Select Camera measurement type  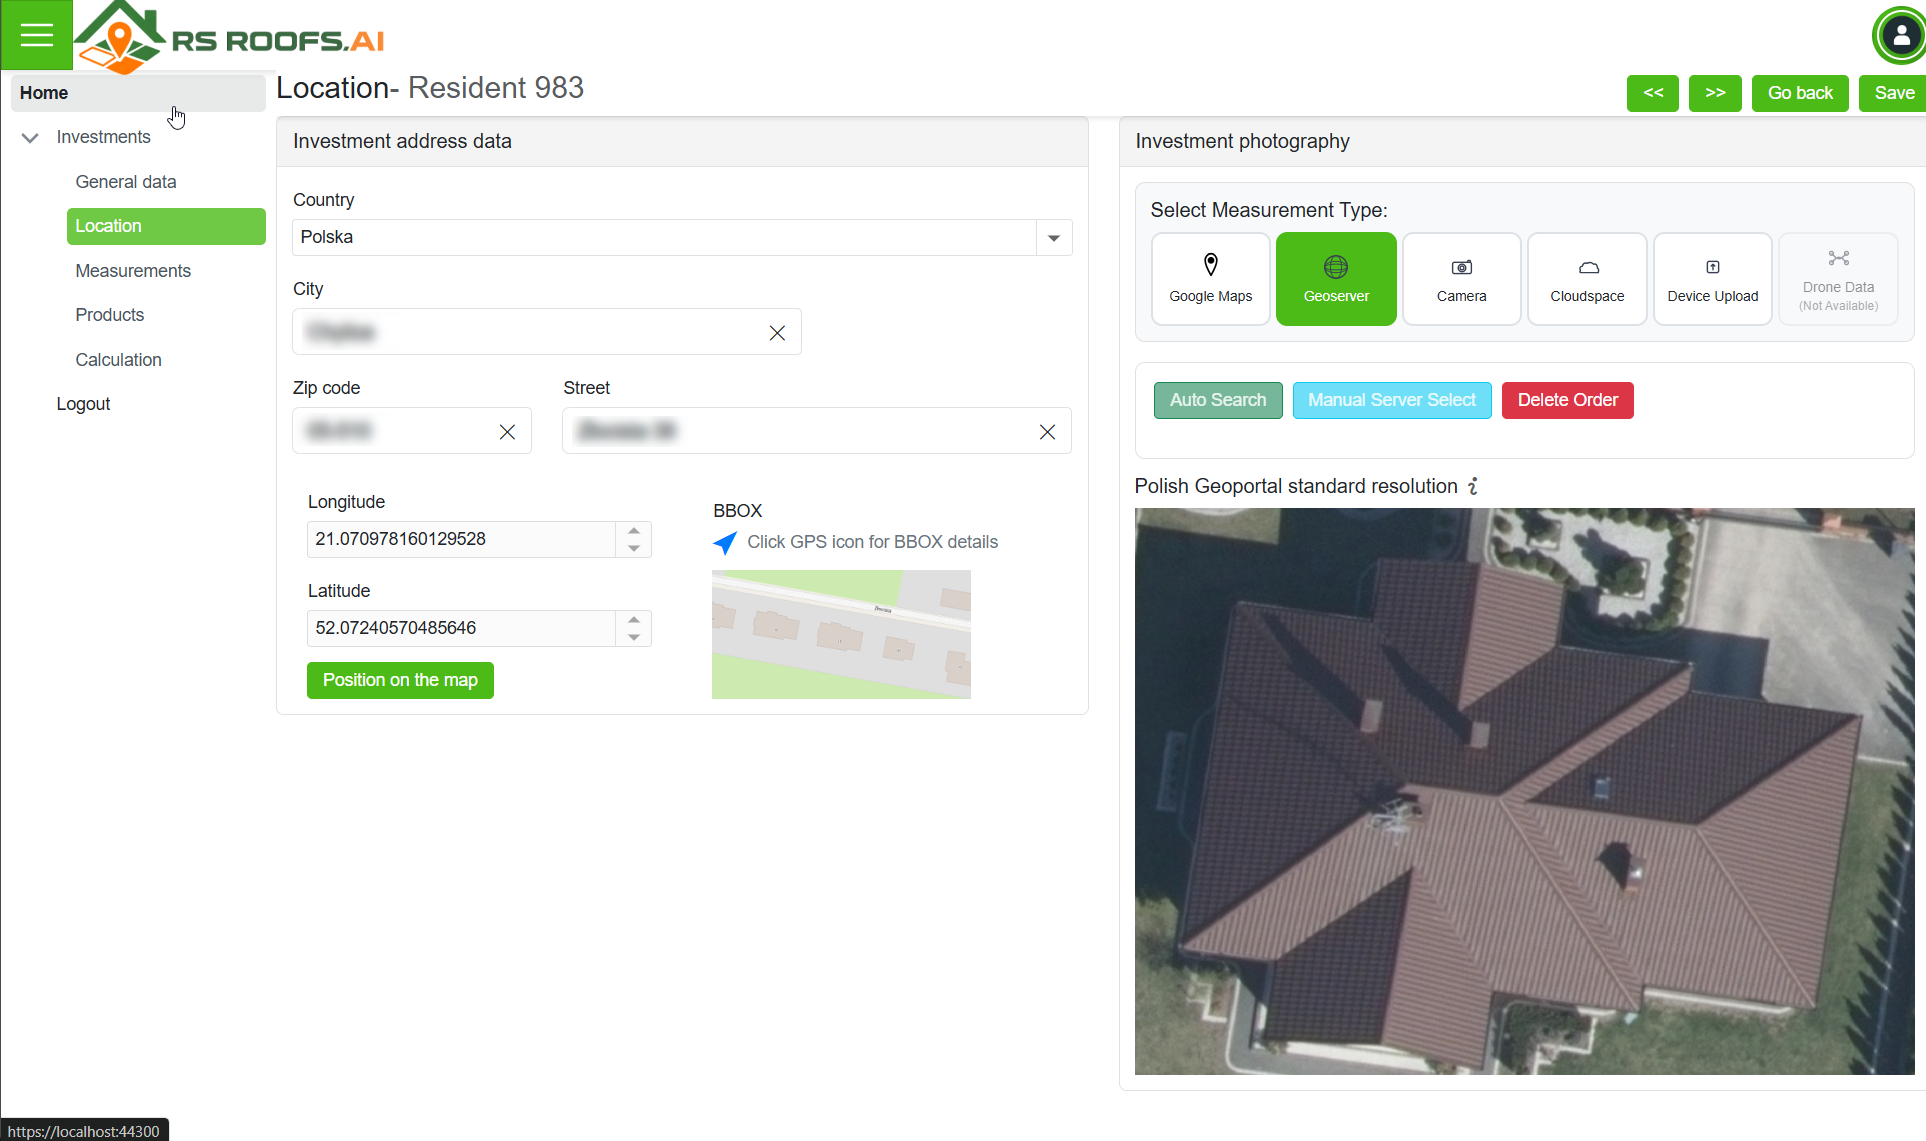coord(1461,279)
